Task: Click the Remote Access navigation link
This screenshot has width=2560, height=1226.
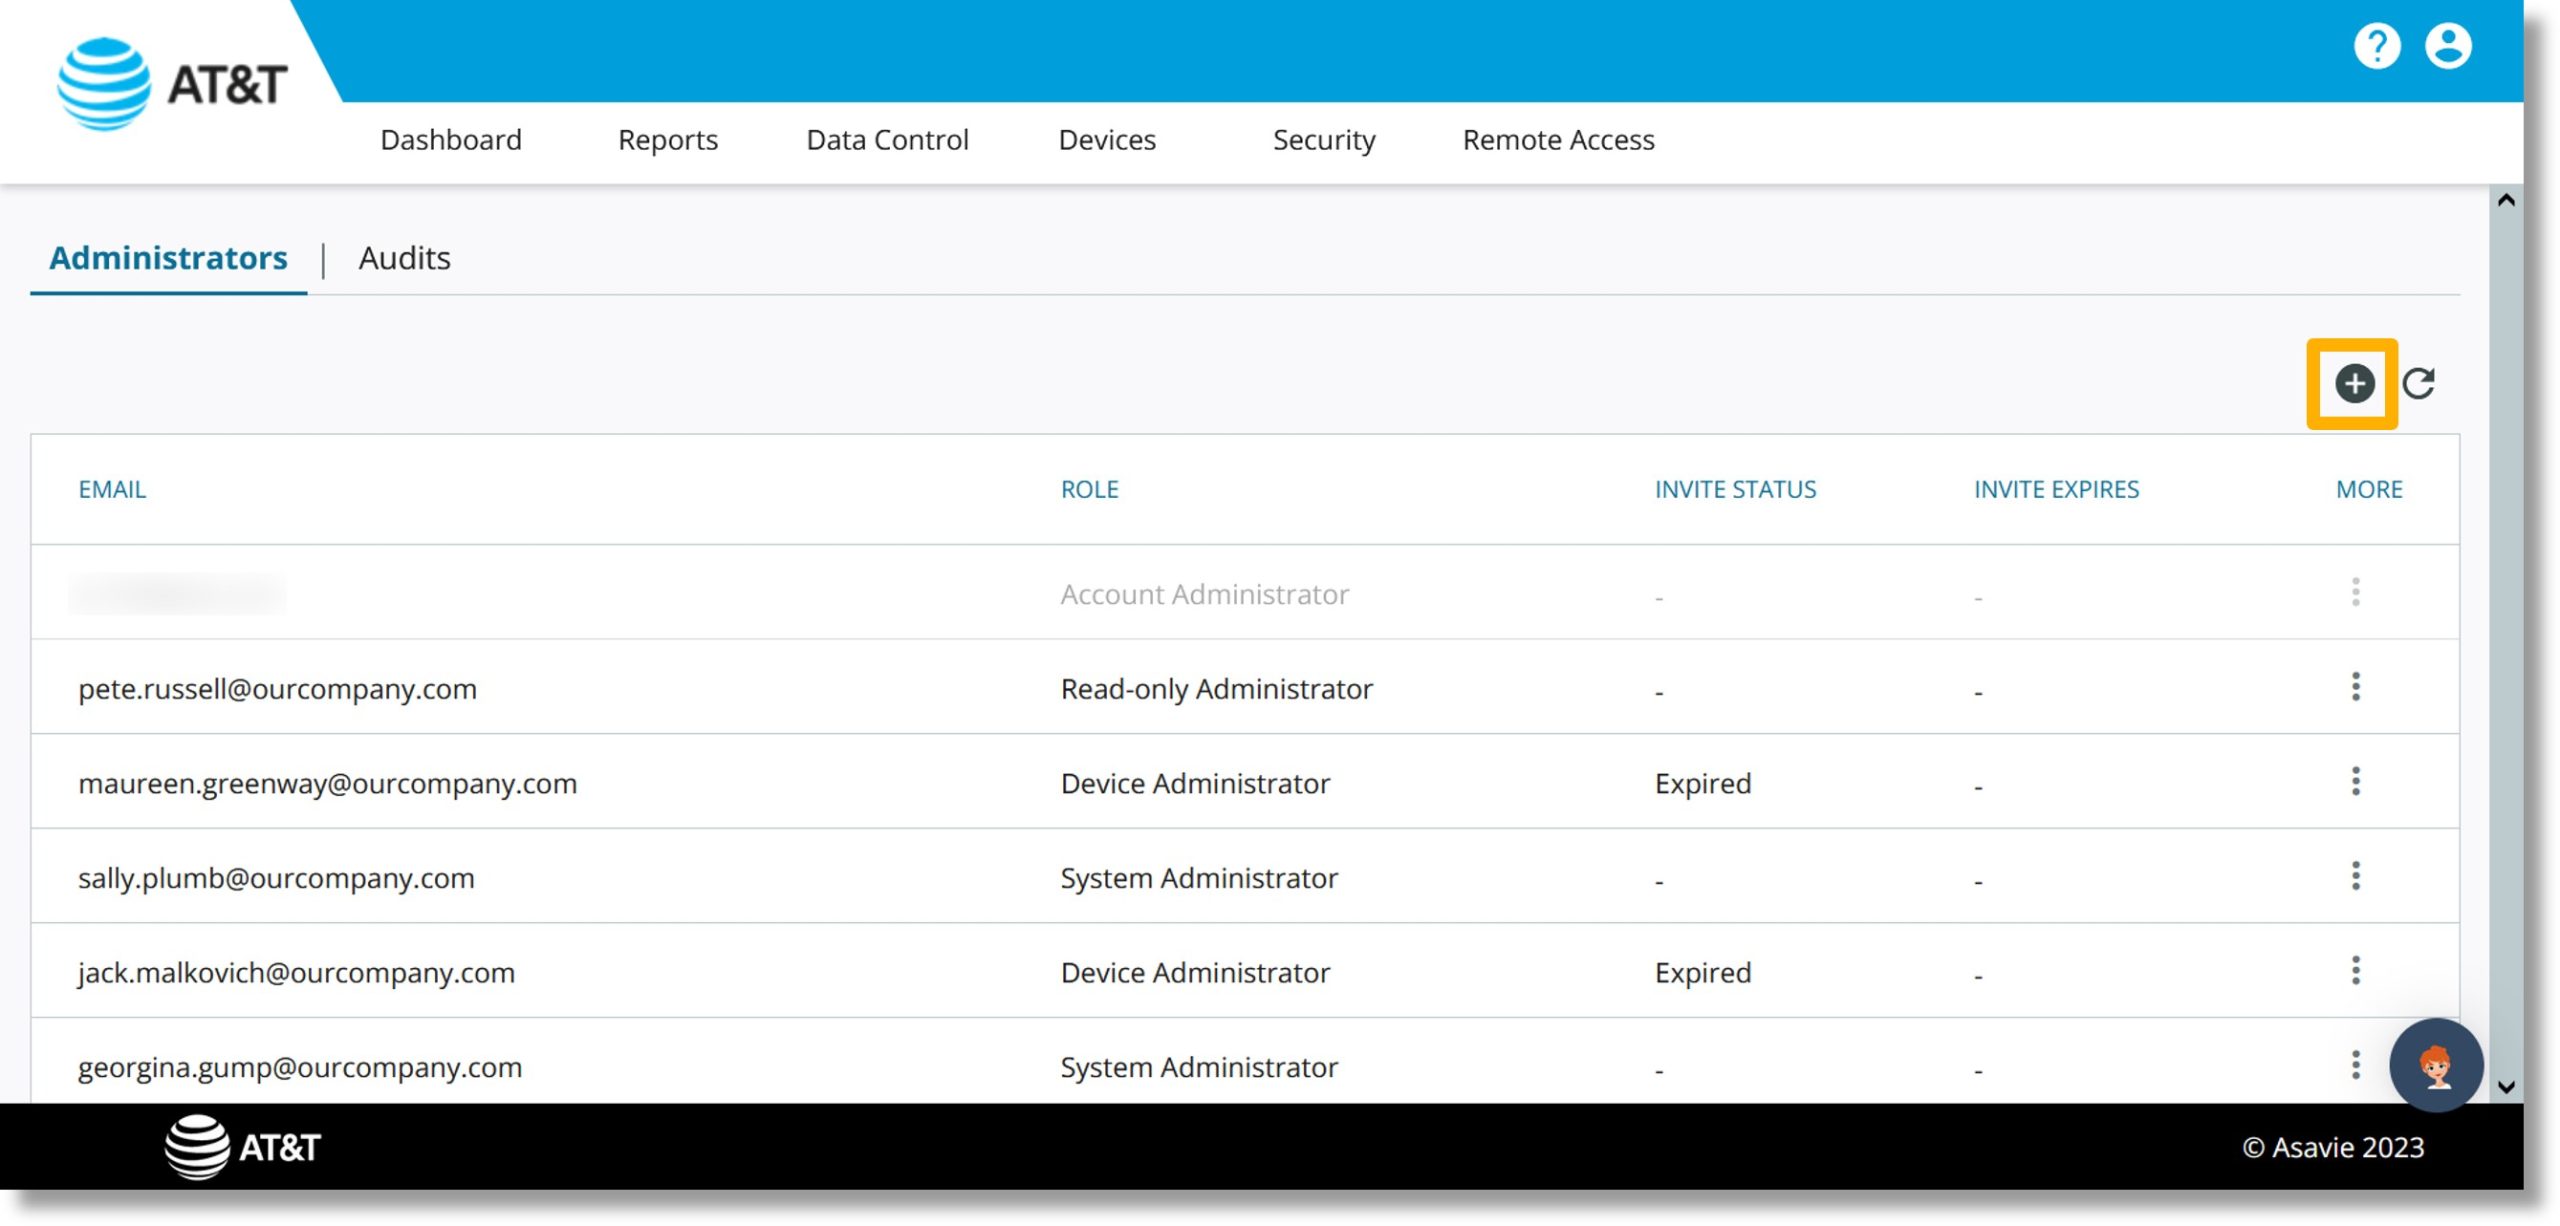Action: pos(1558,139)
